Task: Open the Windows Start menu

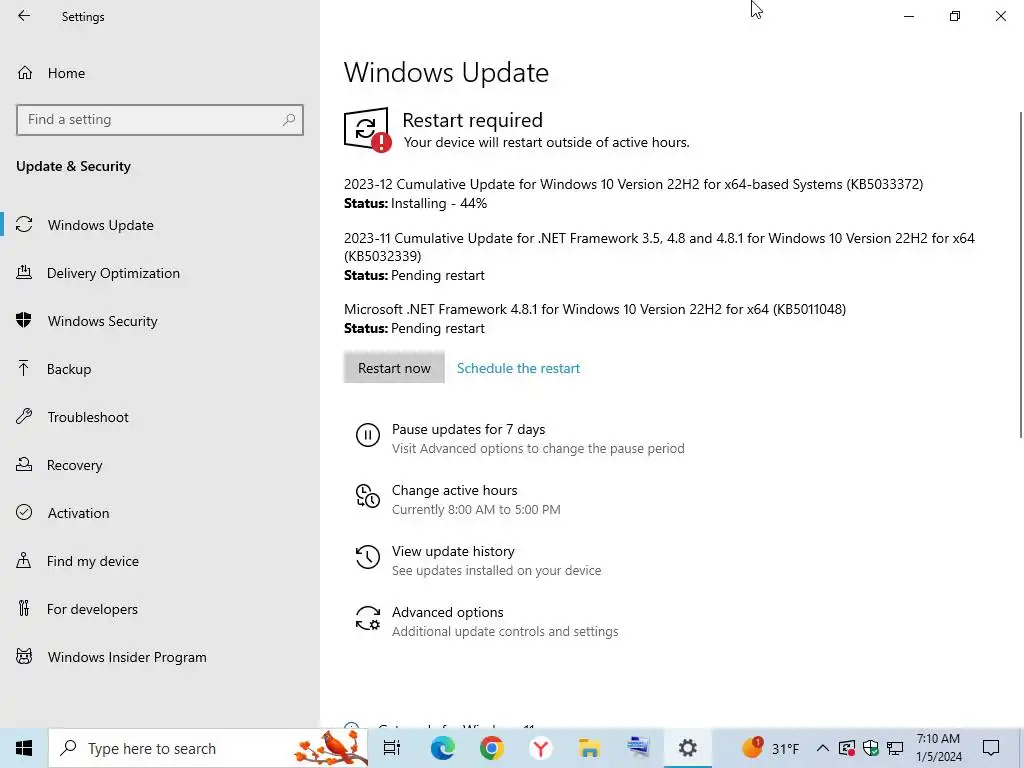Action: click(24, 748)
